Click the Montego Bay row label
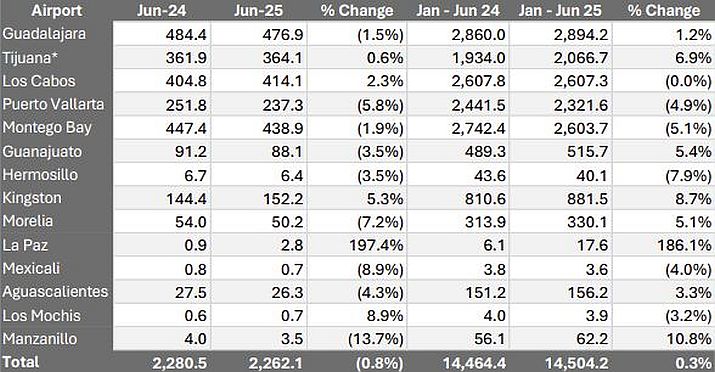715x372 pixels. click(47, 128)
